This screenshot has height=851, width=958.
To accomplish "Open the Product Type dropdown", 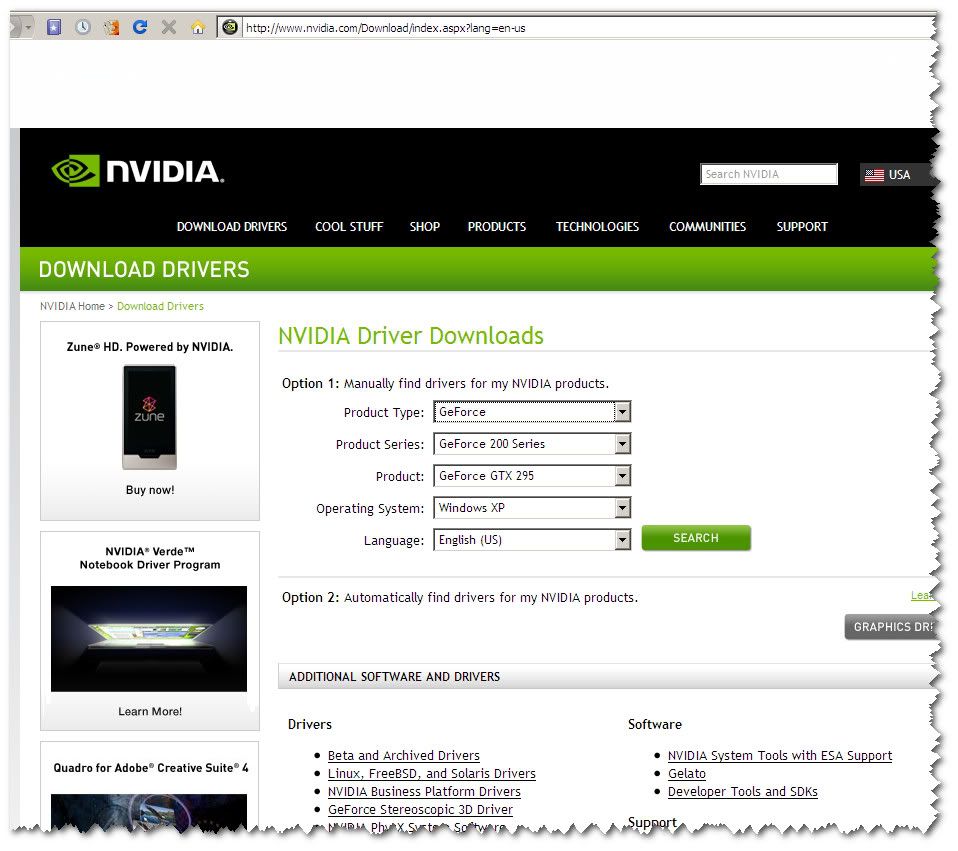I will [531, 412].
